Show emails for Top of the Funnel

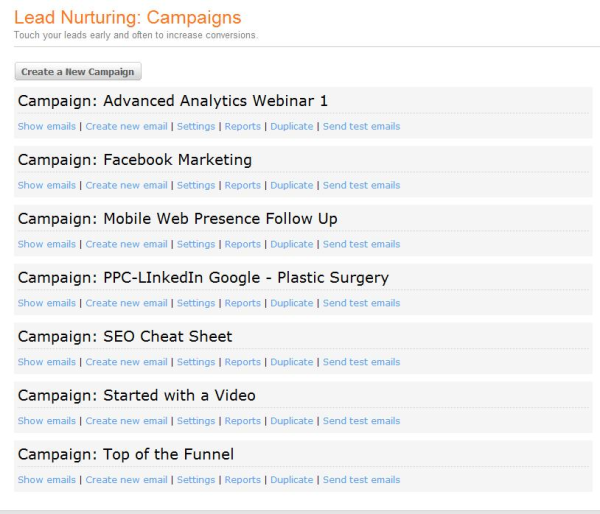(46, 480)
